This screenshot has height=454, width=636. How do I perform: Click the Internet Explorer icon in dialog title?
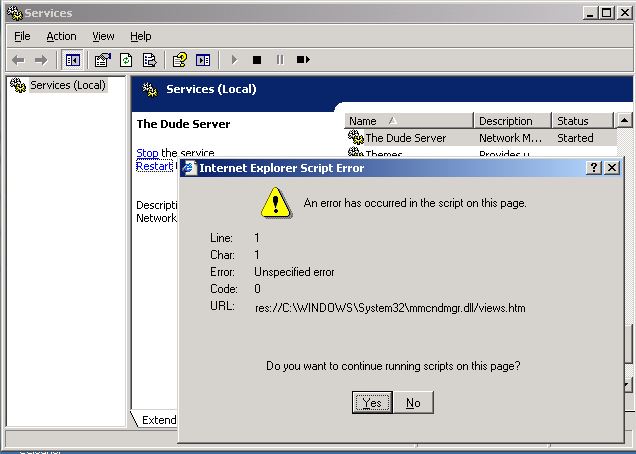189,168
